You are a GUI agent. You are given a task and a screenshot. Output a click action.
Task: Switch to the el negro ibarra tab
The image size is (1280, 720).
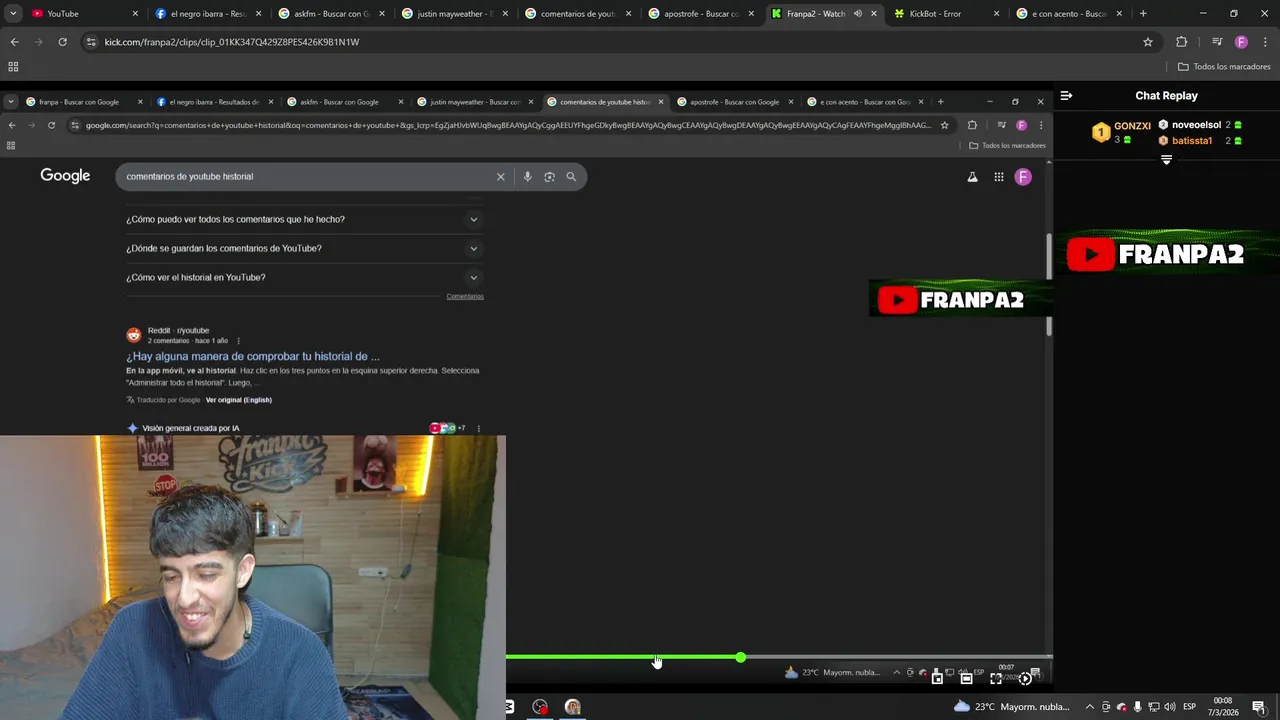click(208, 14)
